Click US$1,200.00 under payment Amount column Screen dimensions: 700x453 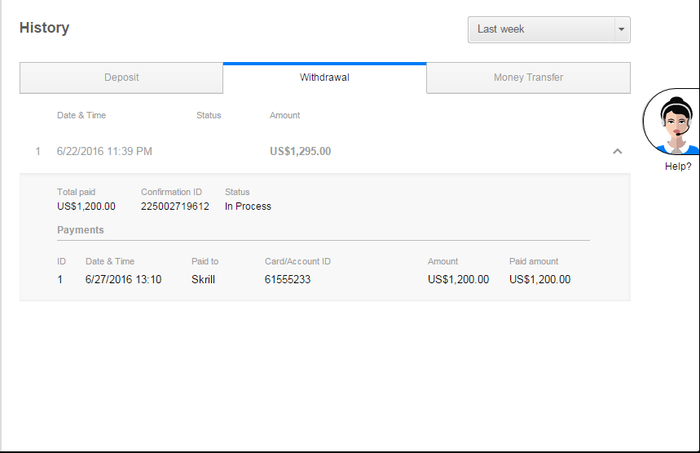pyautogui.click(x=458, y=279)
